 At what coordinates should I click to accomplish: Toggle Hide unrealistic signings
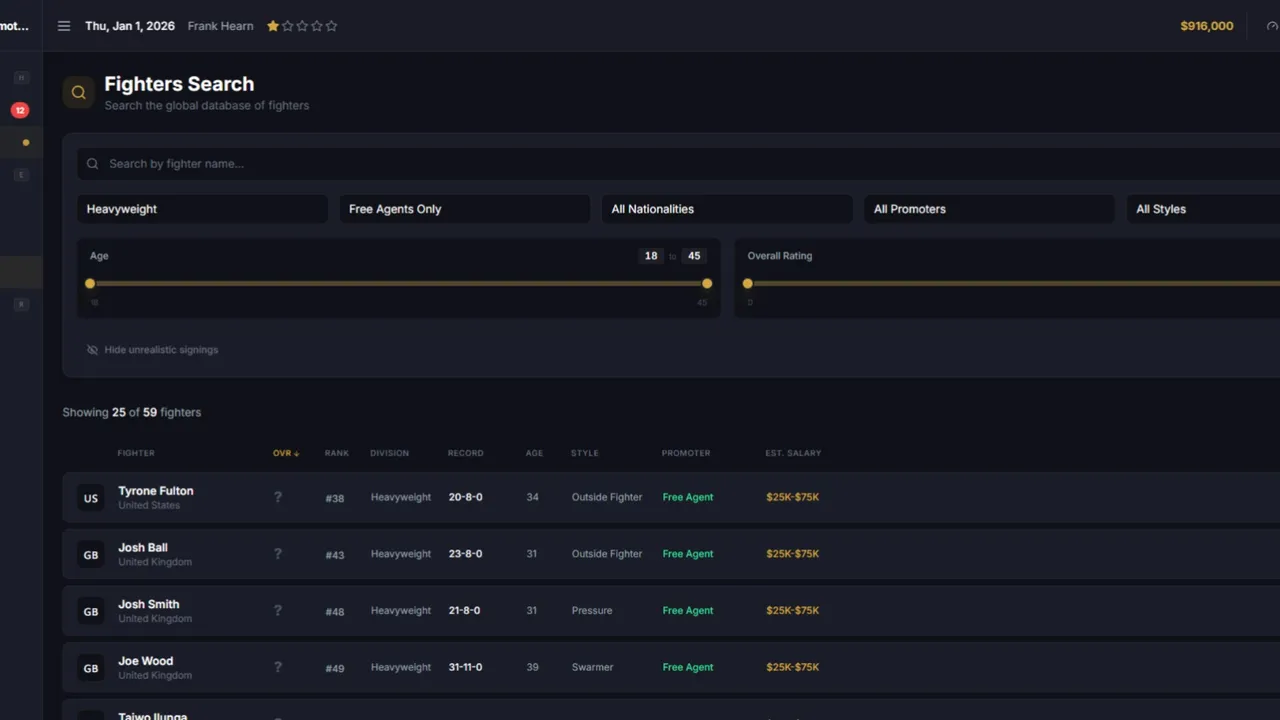click(x=152, y=350)
